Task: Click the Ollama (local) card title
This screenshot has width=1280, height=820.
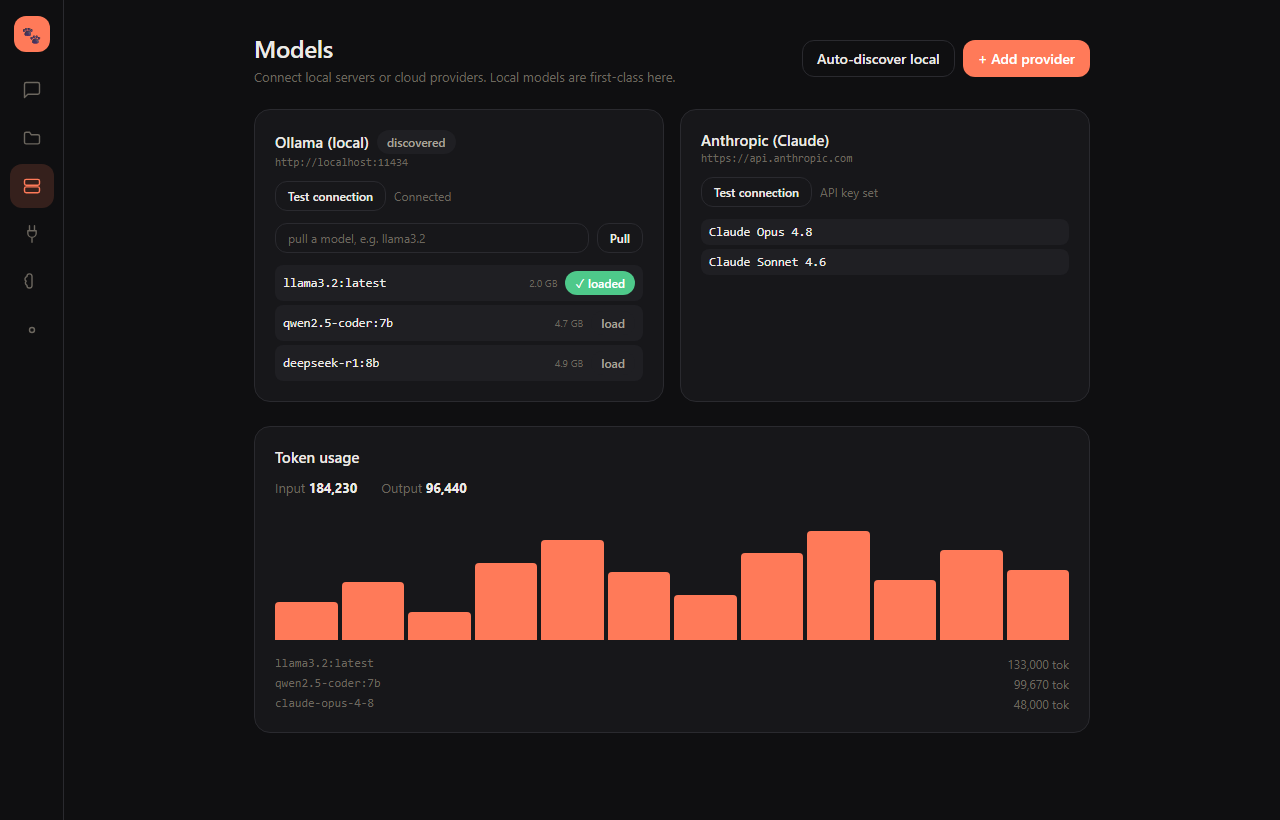Action: 322,143
